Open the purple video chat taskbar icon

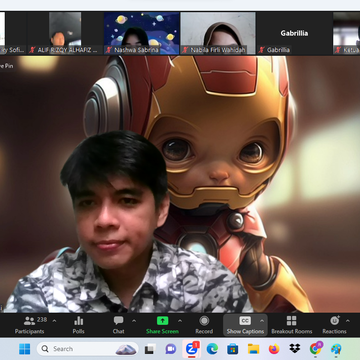[171, 349]
